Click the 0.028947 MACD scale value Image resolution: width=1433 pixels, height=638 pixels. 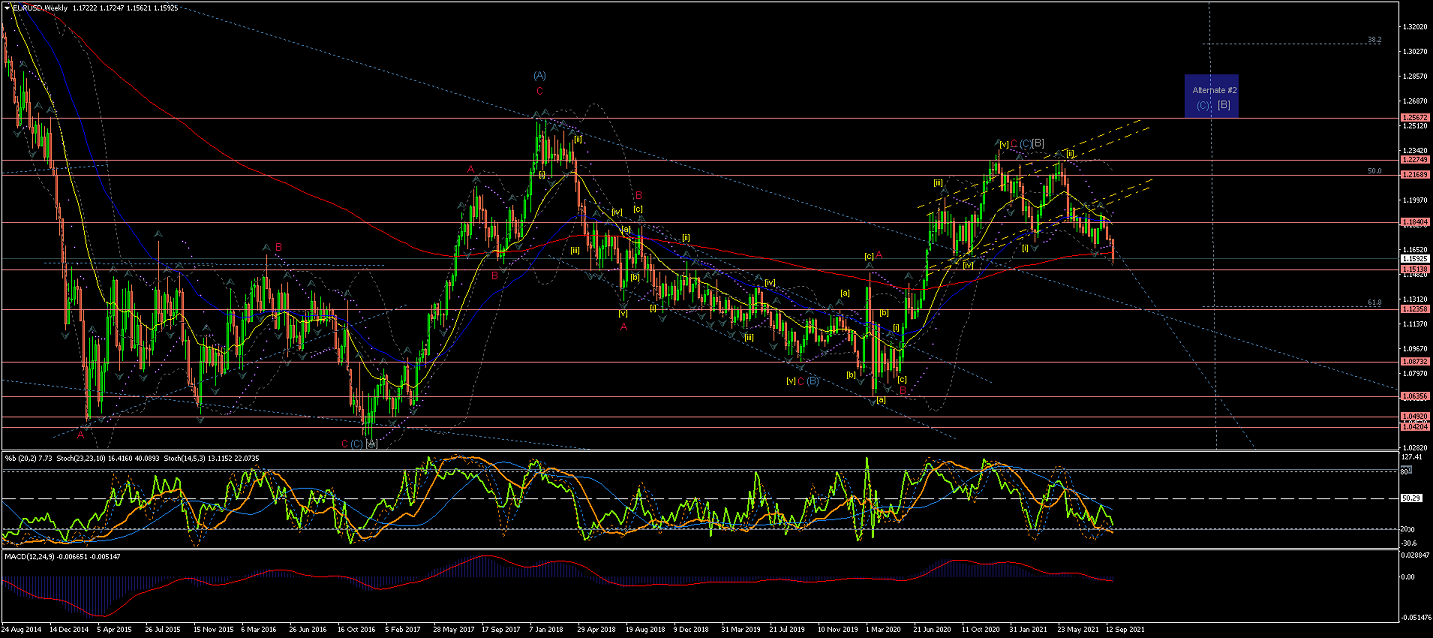click(x=1415, y=554)
